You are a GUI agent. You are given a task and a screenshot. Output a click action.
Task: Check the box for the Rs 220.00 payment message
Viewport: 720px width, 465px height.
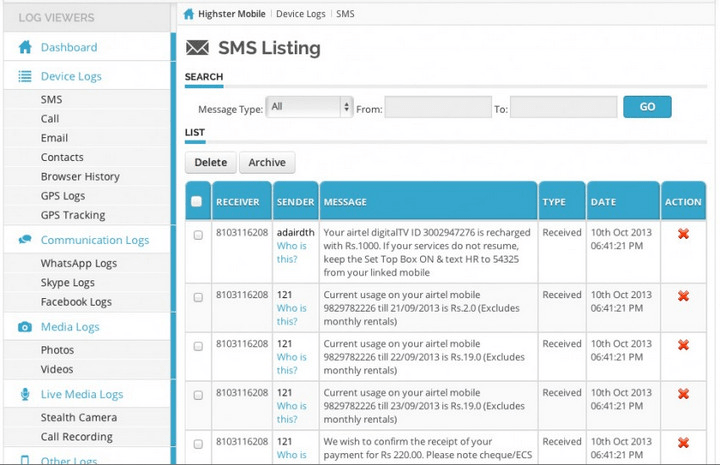[198, 444]
